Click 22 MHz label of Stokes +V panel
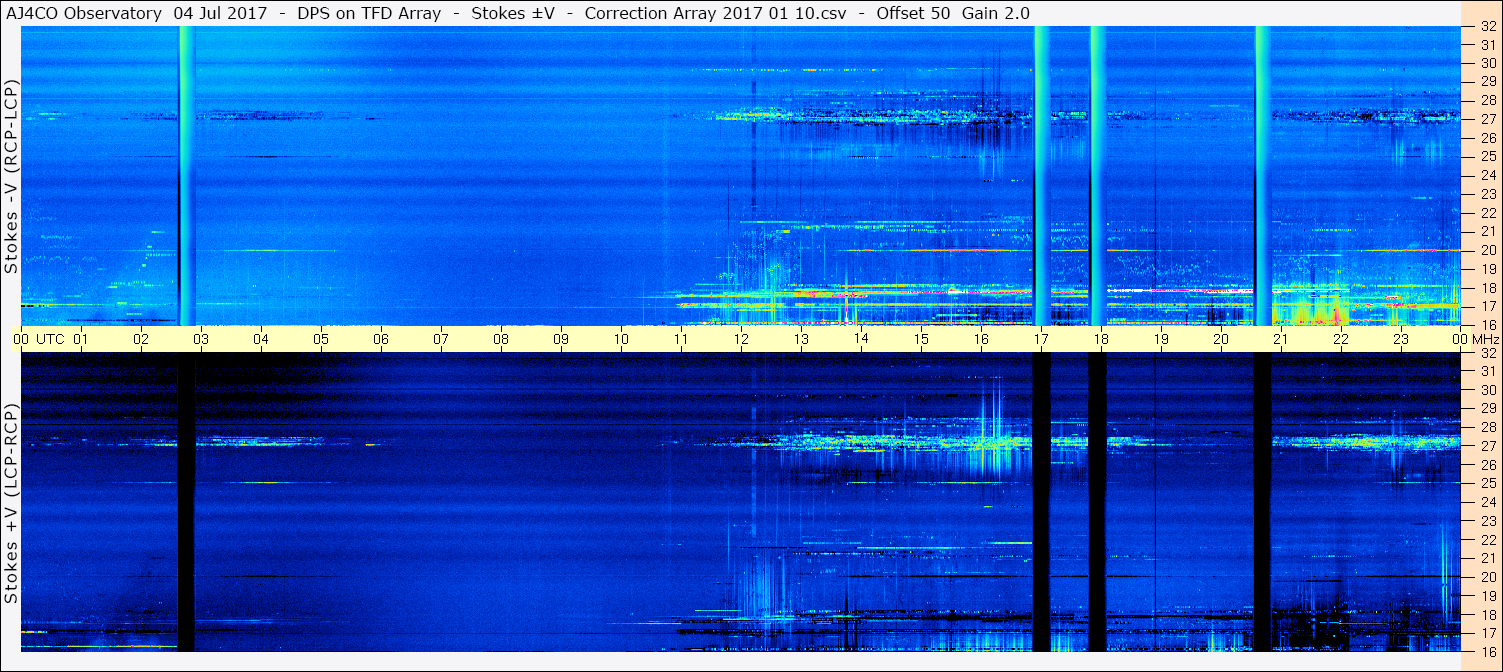The image size is (1503, 672). click(x=1487, y=540)
